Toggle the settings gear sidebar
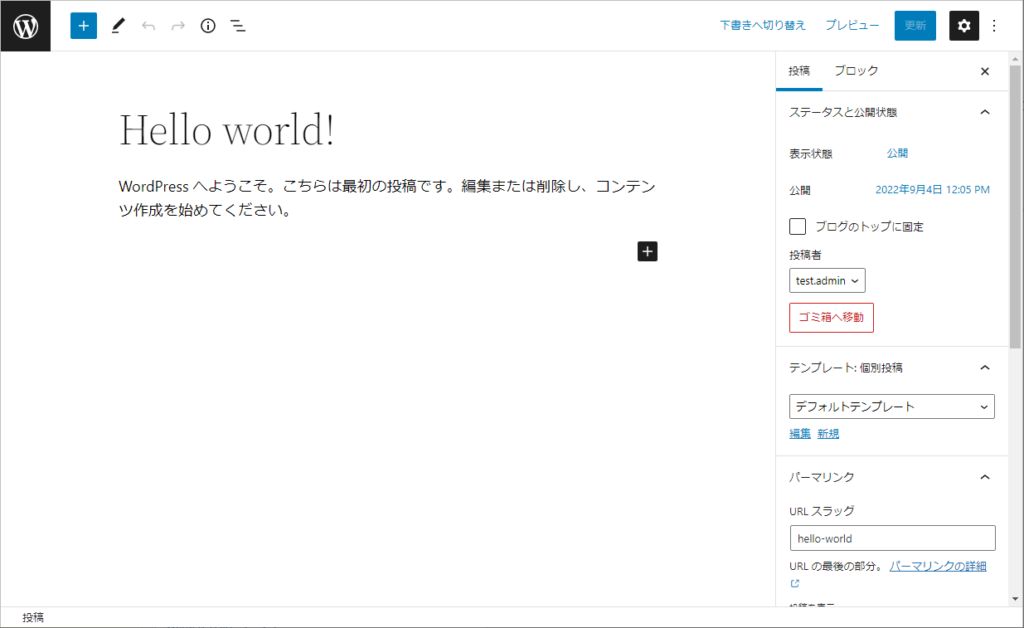 pyautogui.click(x=963, y=26)
